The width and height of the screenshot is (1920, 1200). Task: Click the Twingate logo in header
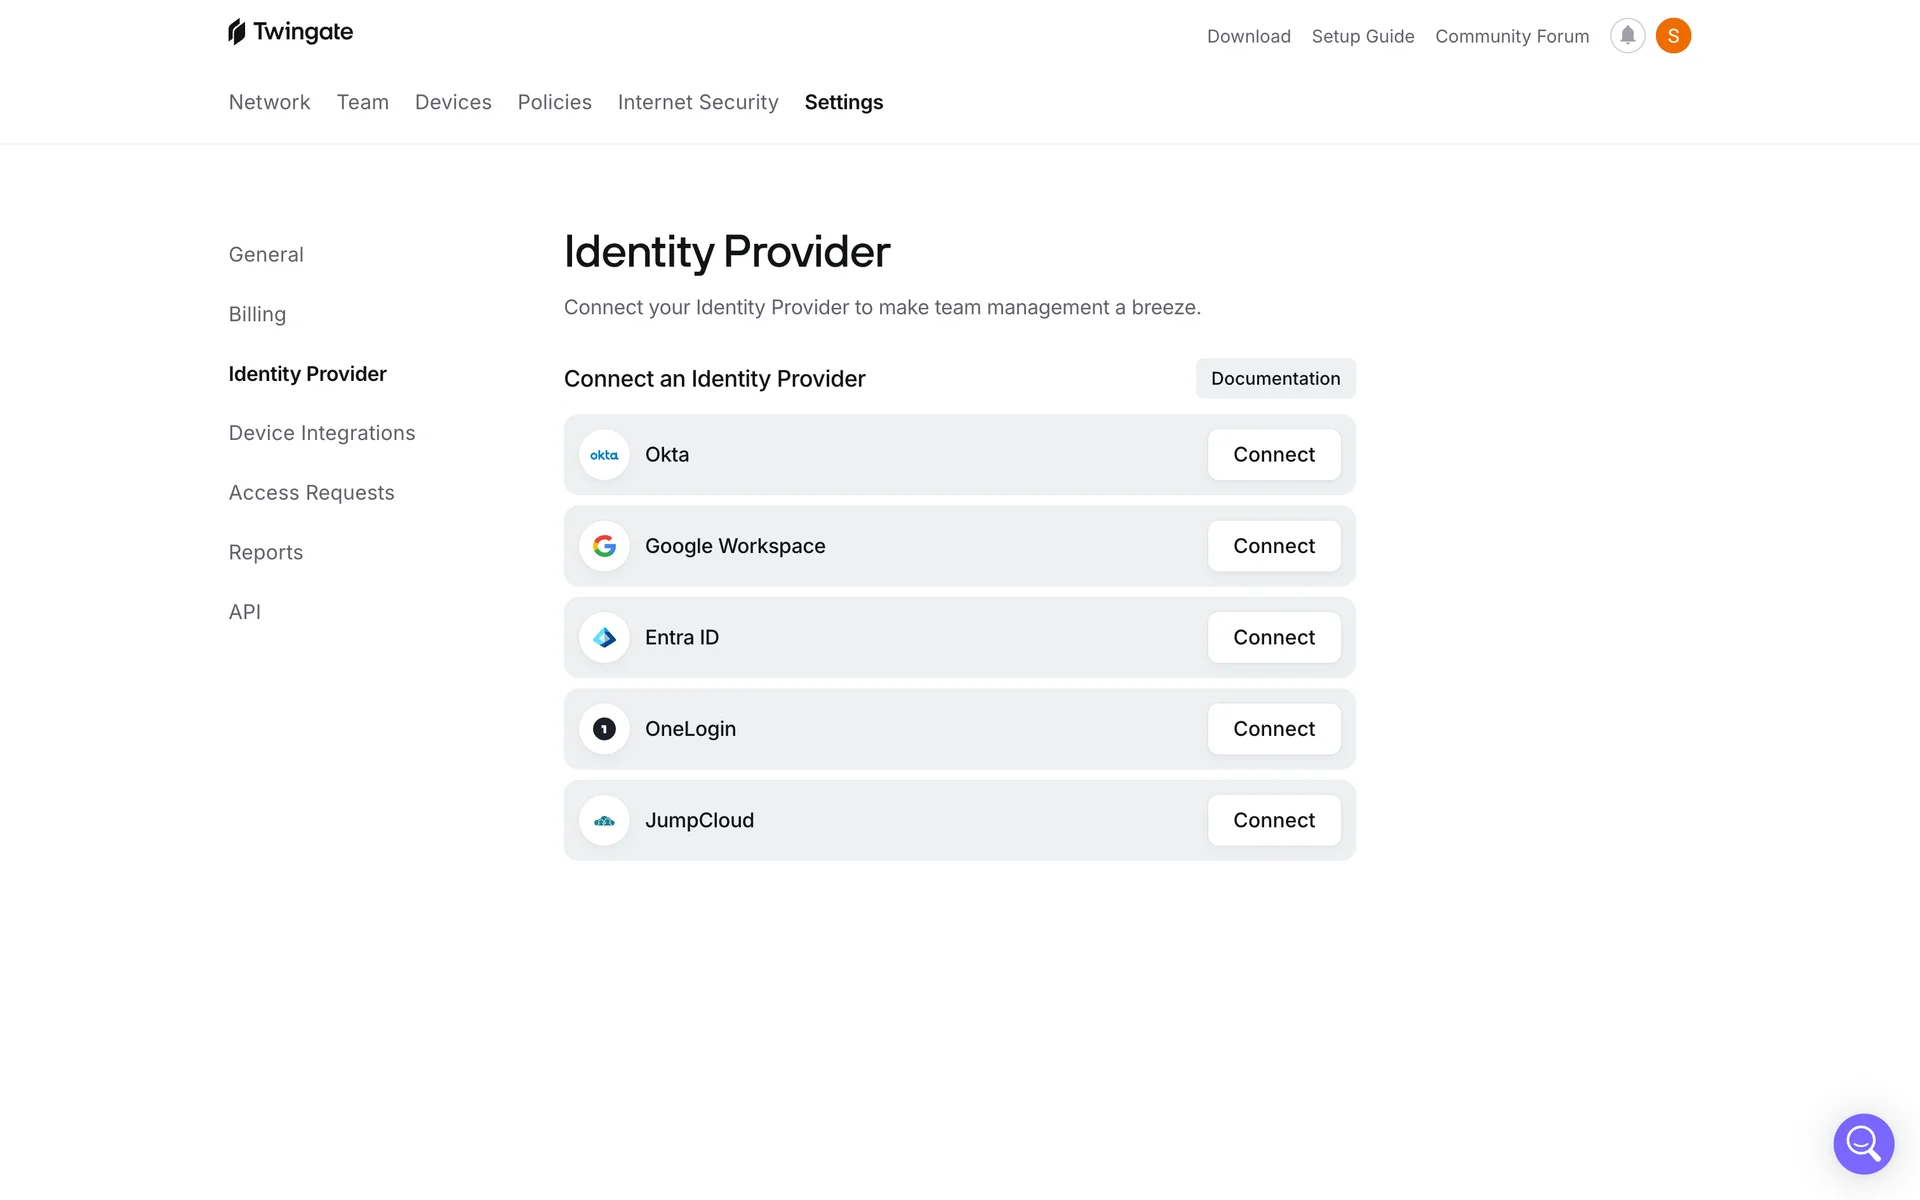(x=290, y=32)
